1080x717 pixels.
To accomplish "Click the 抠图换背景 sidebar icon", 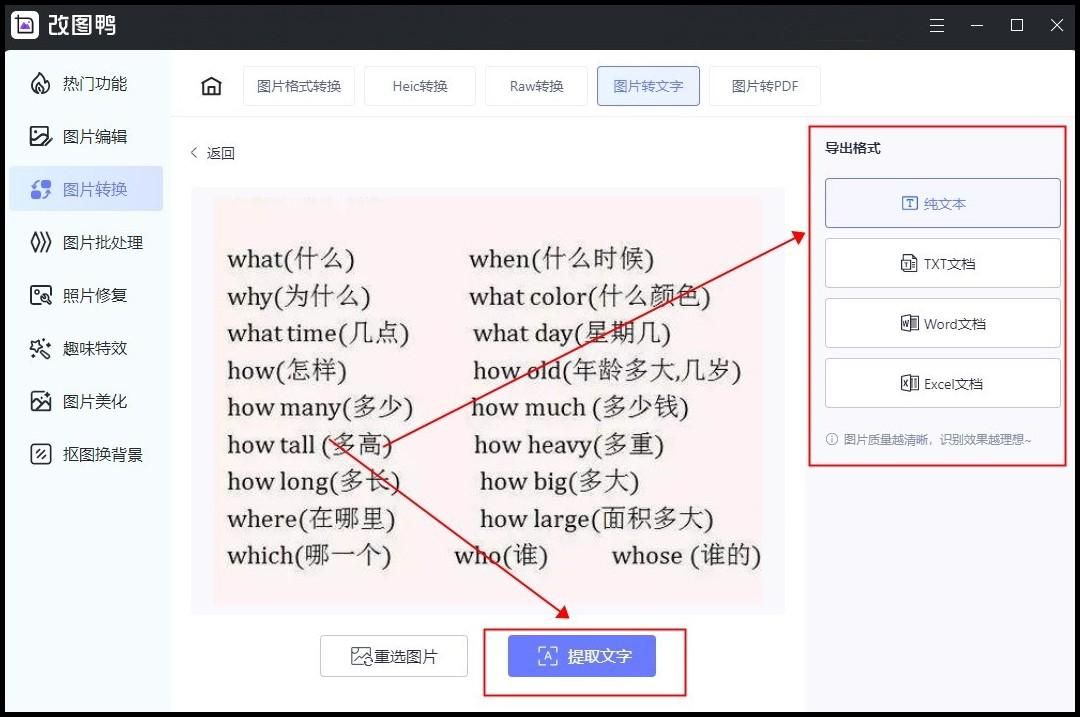I will (41, 455).
